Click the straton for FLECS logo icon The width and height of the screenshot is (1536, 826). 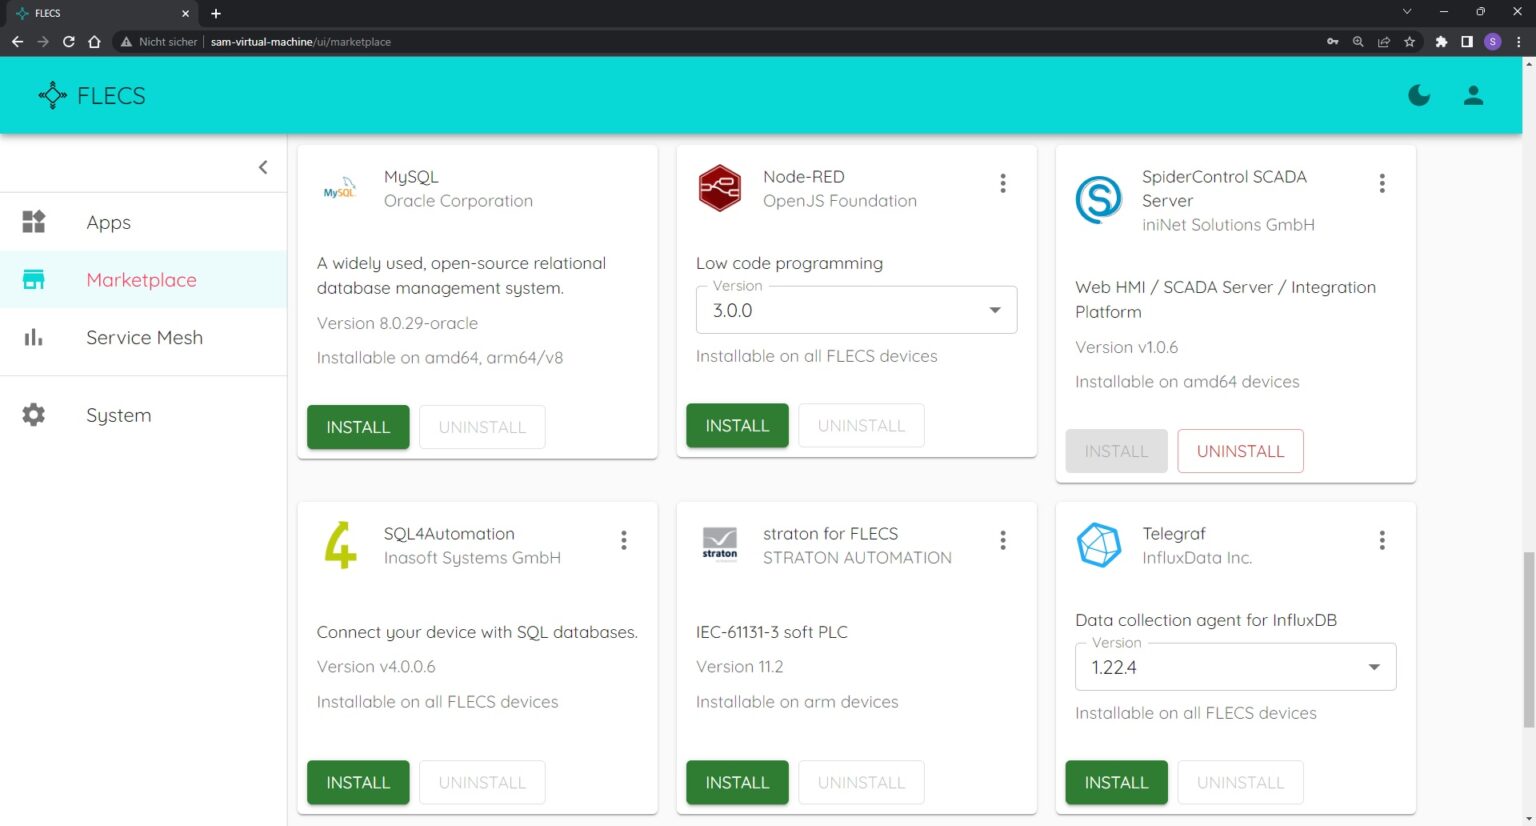pos(719,544)
